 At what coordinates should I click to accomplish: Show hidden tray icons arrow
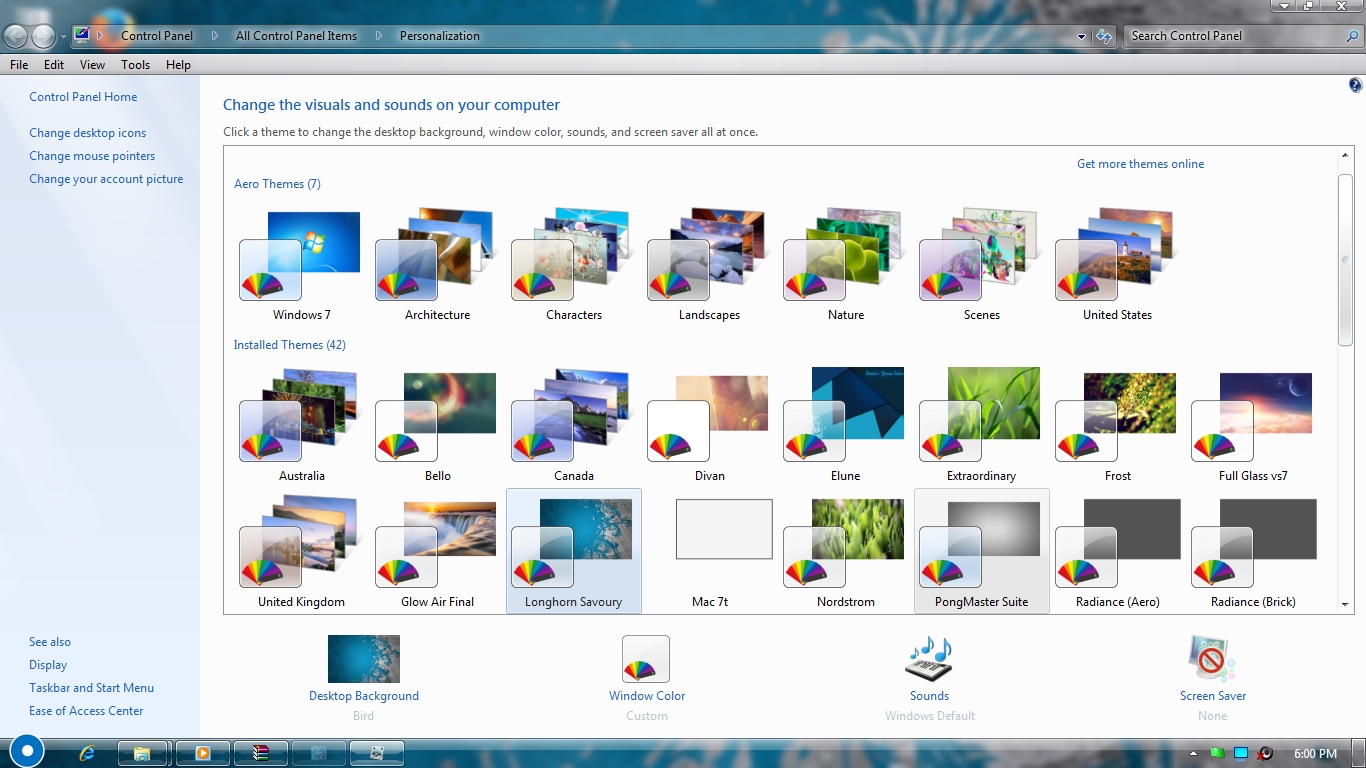click(1193, 754)
